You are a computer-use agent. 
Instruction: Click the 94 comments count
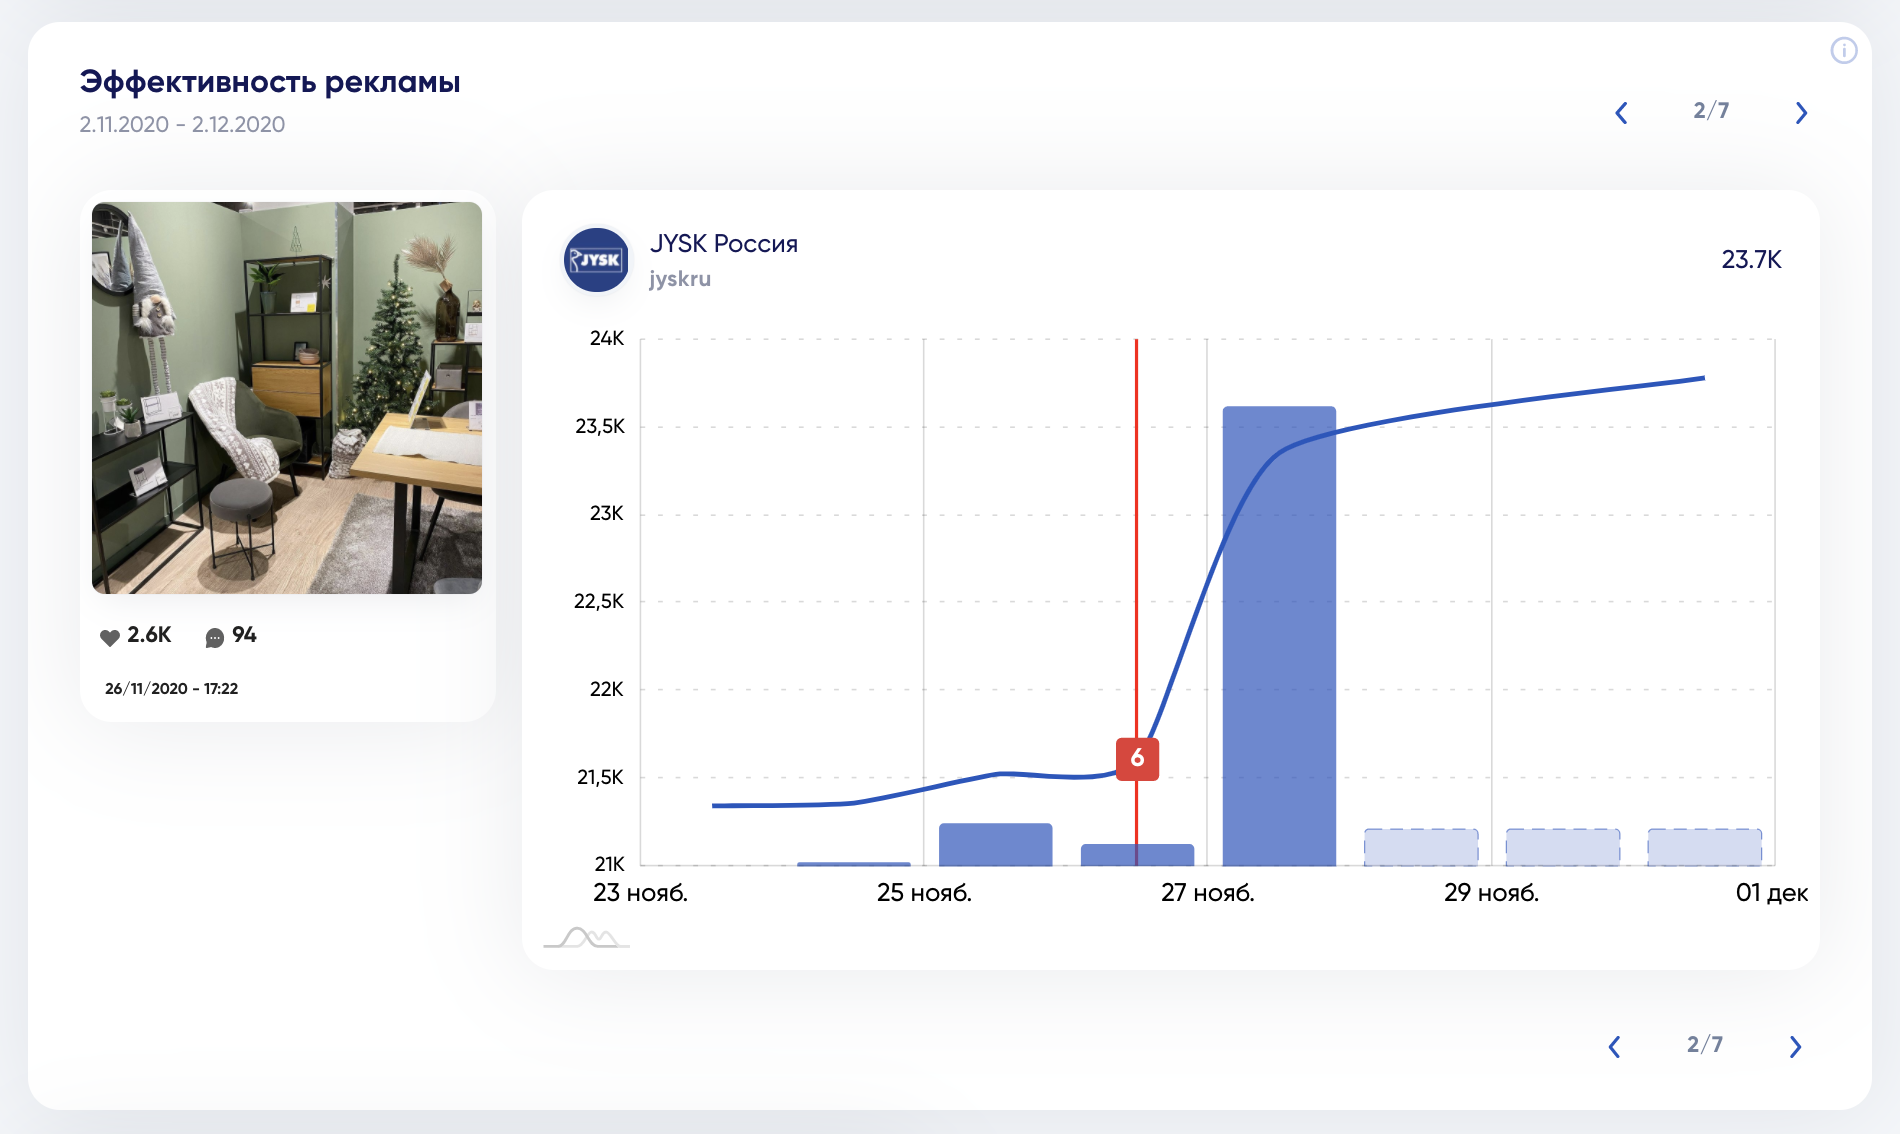(244, 635)
